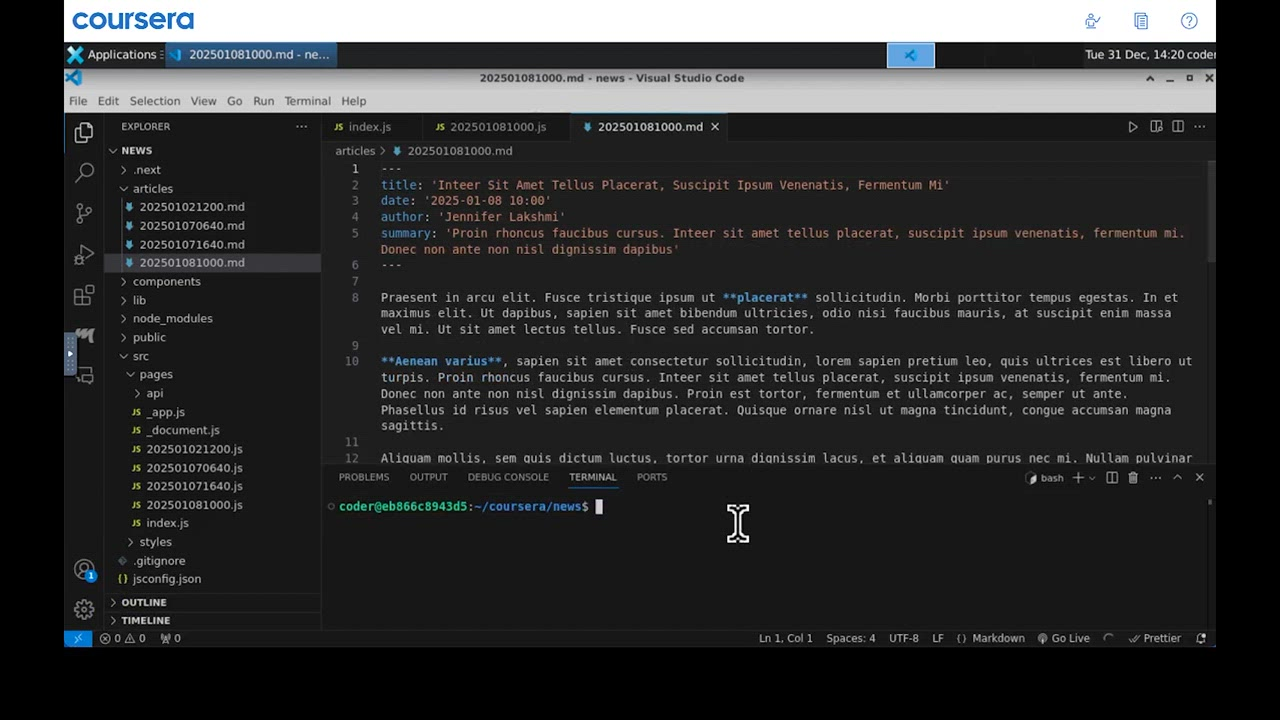Open the Search view in activity bar

84,173
